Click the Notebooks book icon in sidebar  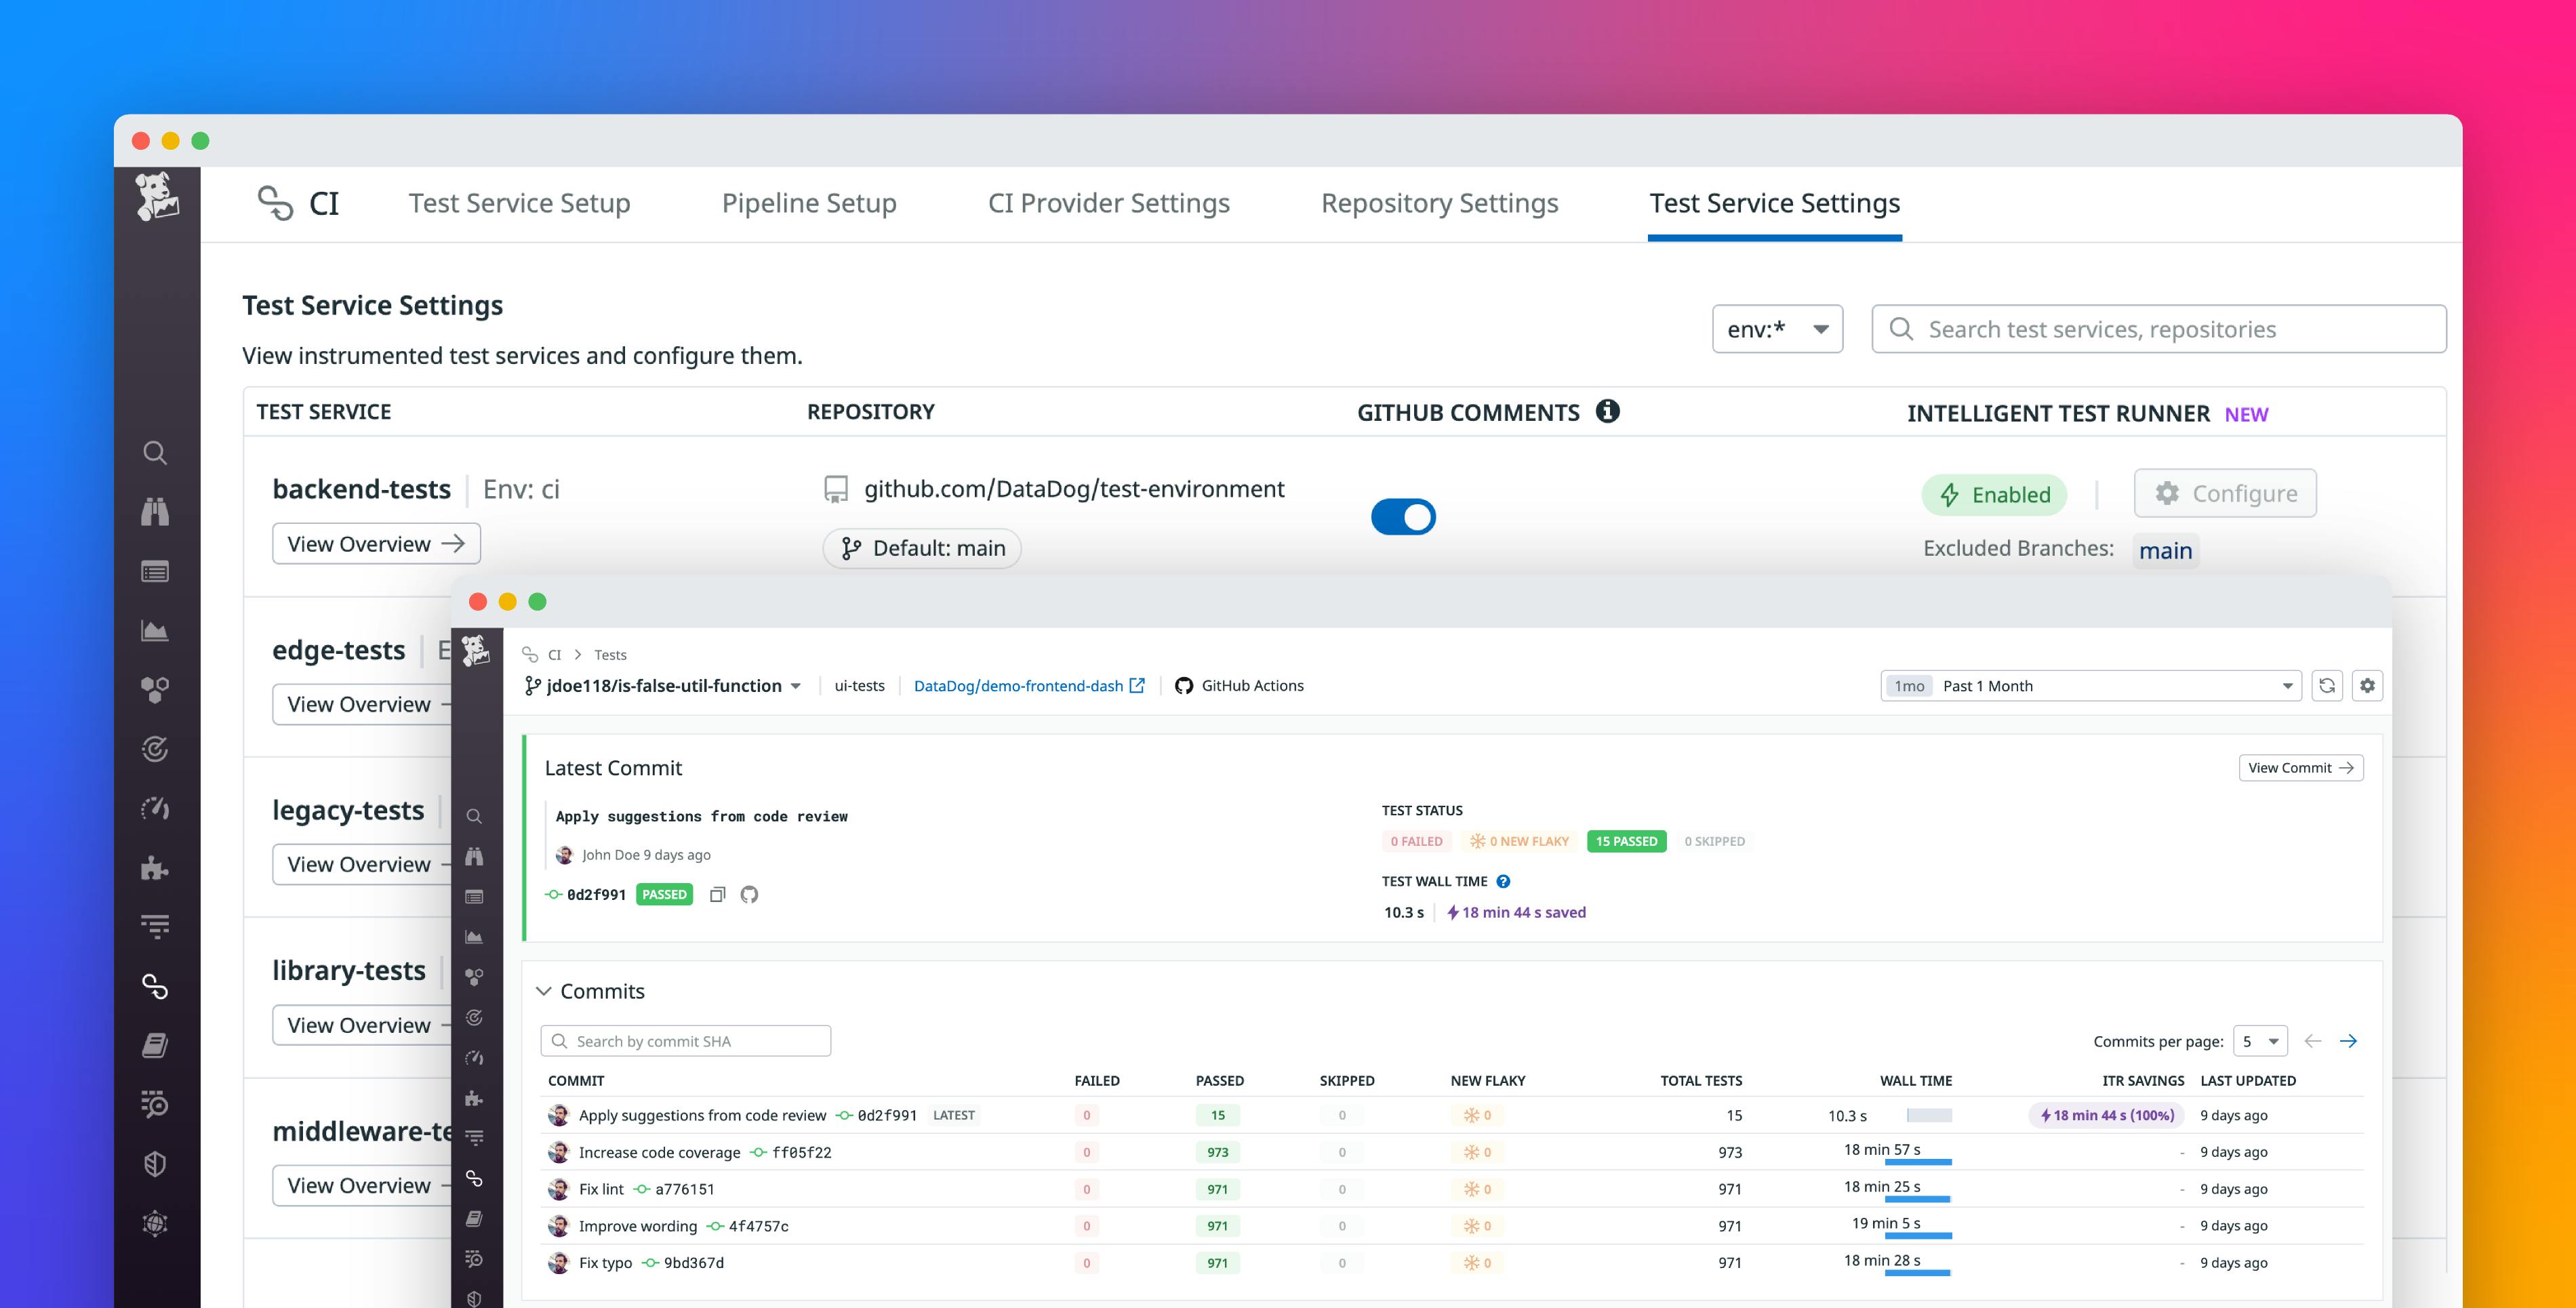point(155,1045)
